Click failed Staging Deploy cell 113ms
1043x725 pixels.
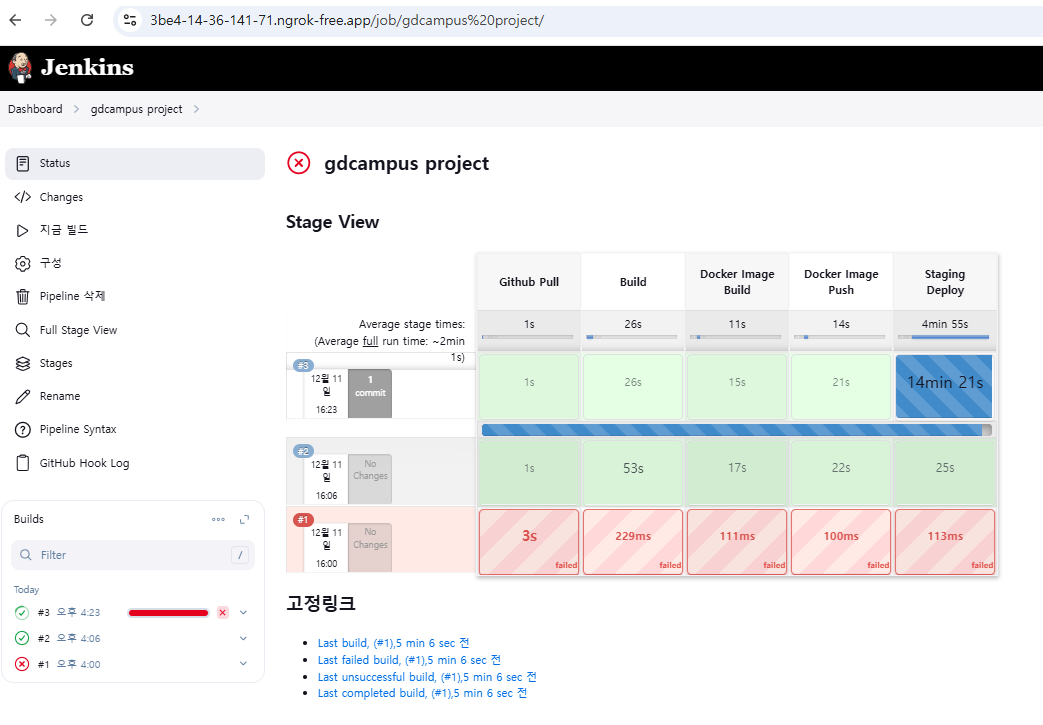945,541
